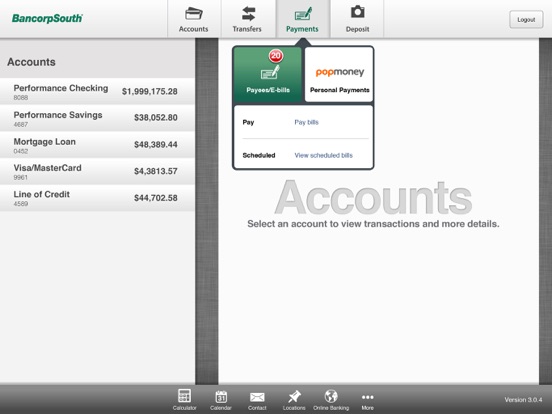Open the Visa/MasterCard account

tap(97, 171)
